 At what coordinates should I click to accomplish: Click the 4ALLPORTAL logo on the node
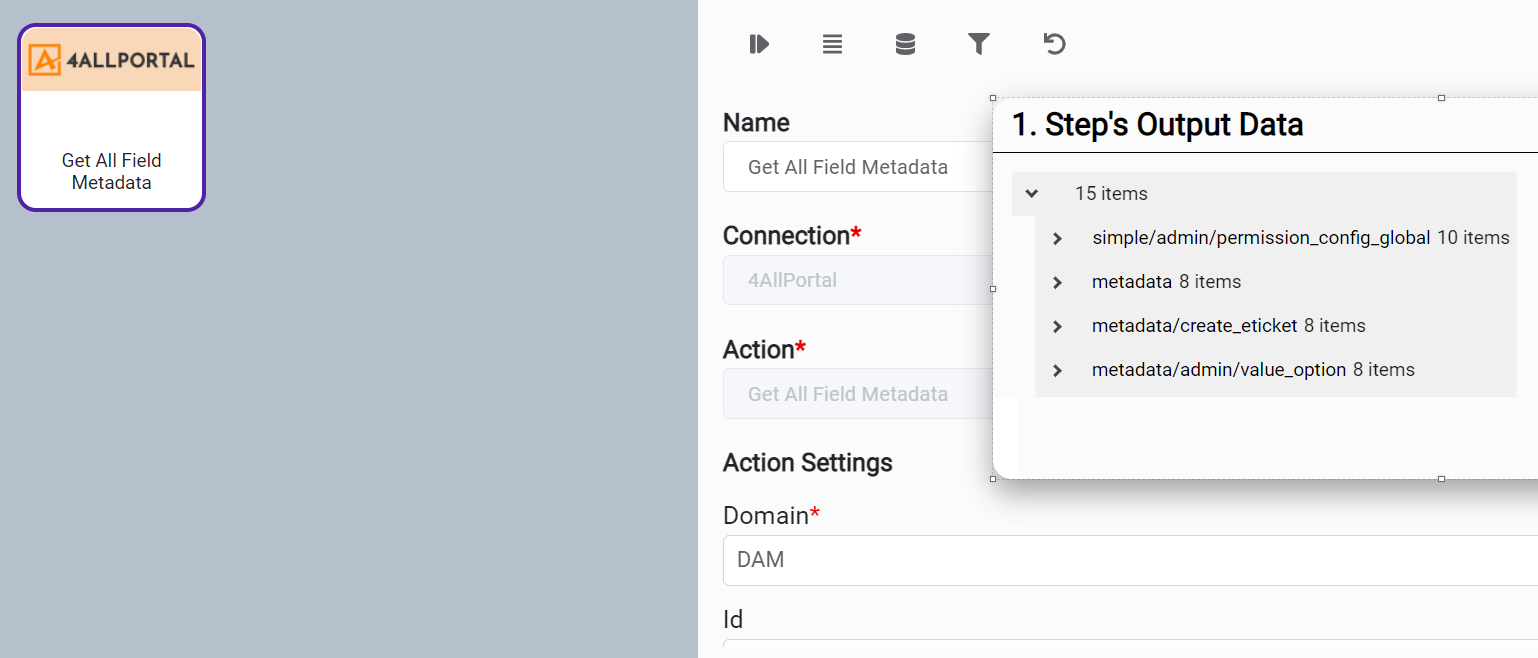pyautogui.click(x=112, y=60)
